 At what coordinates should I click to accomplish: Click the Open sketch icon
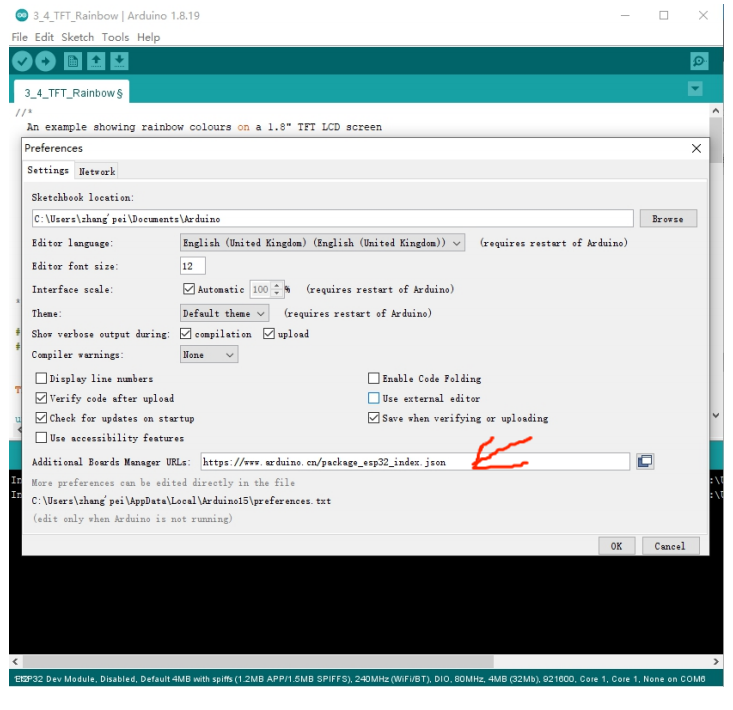point(96,61)
